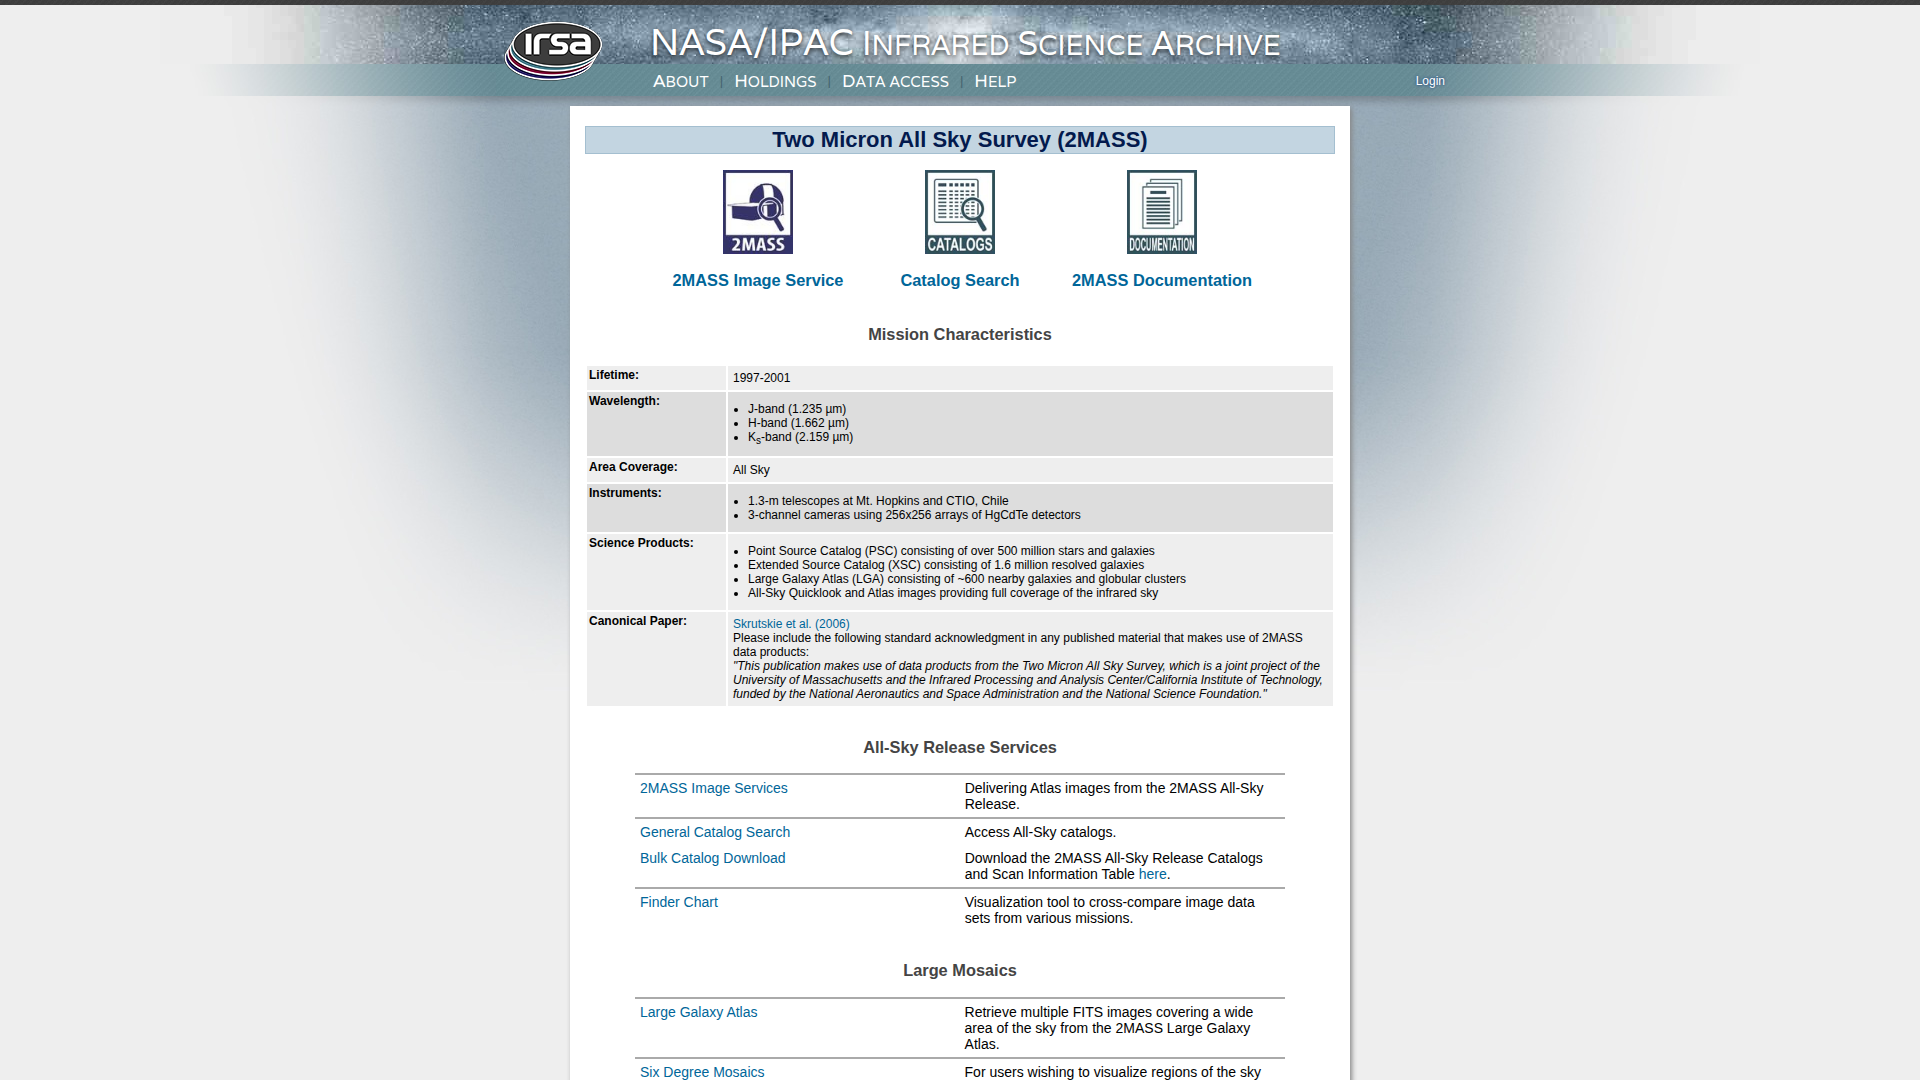Click the NASA/IPAC Infrared Science Archive title
Screen dimensions: 1920x1080
[x=965, y=43]
